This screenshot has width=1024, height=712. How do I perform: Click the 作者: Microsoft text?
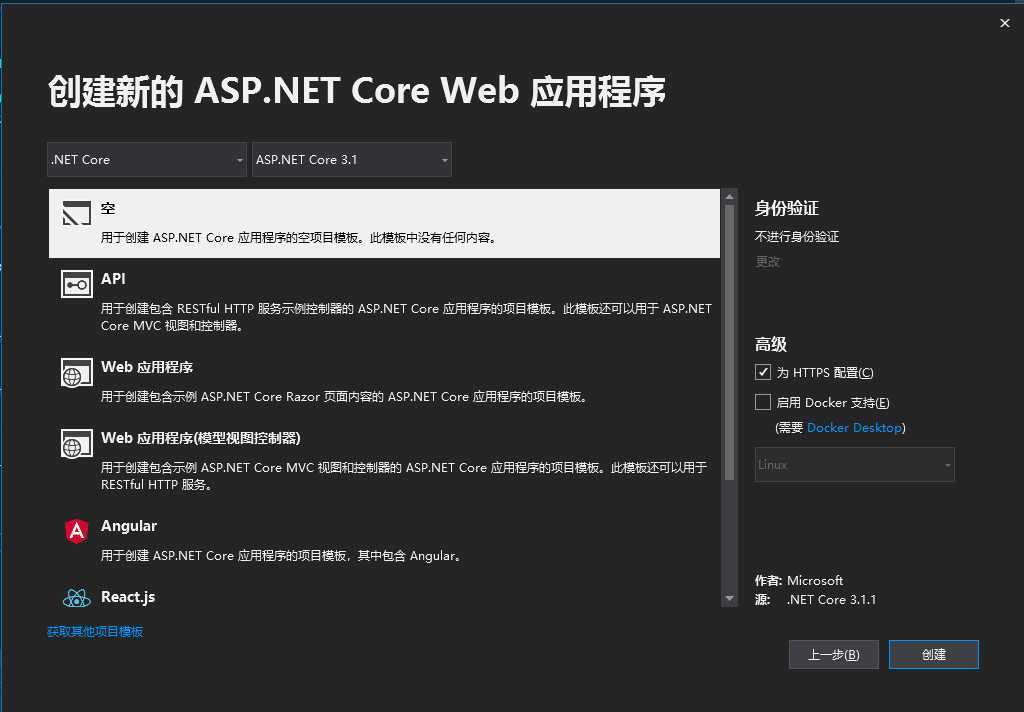pos(799,580)
